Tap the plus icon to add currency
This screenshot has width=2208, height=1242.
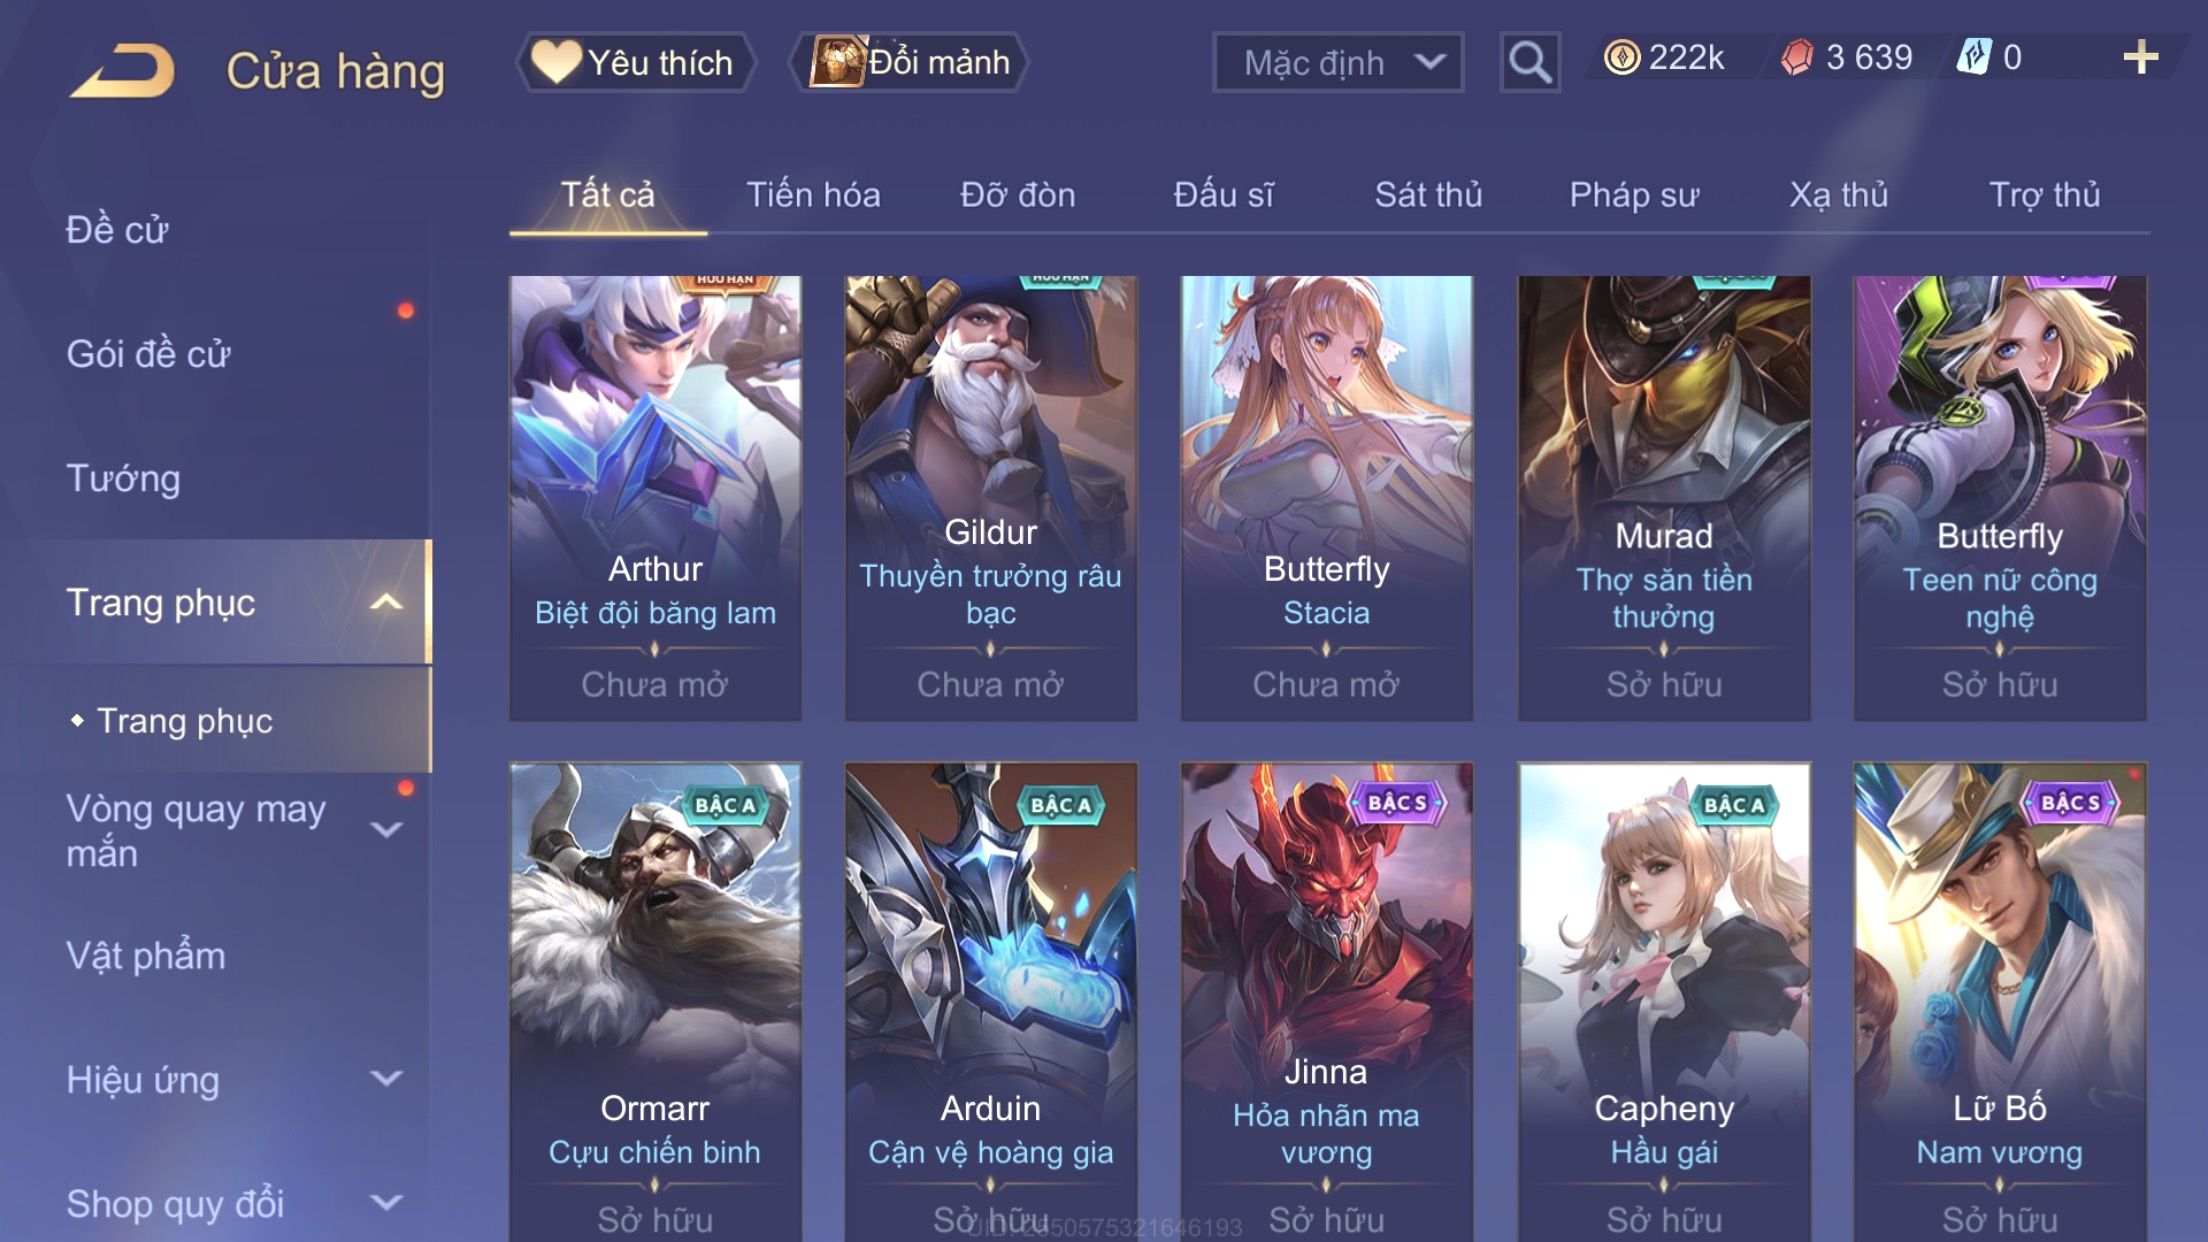coord(2140,57)
